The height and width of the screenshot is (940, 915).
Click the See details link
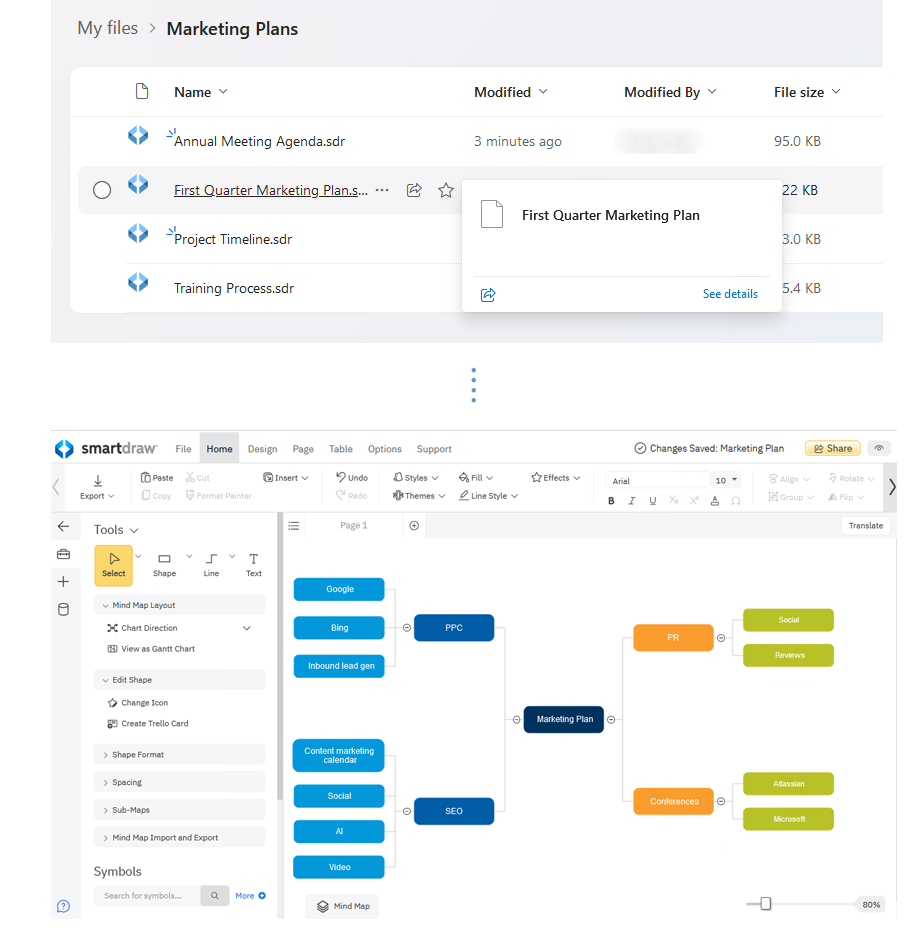coord(730,293)
